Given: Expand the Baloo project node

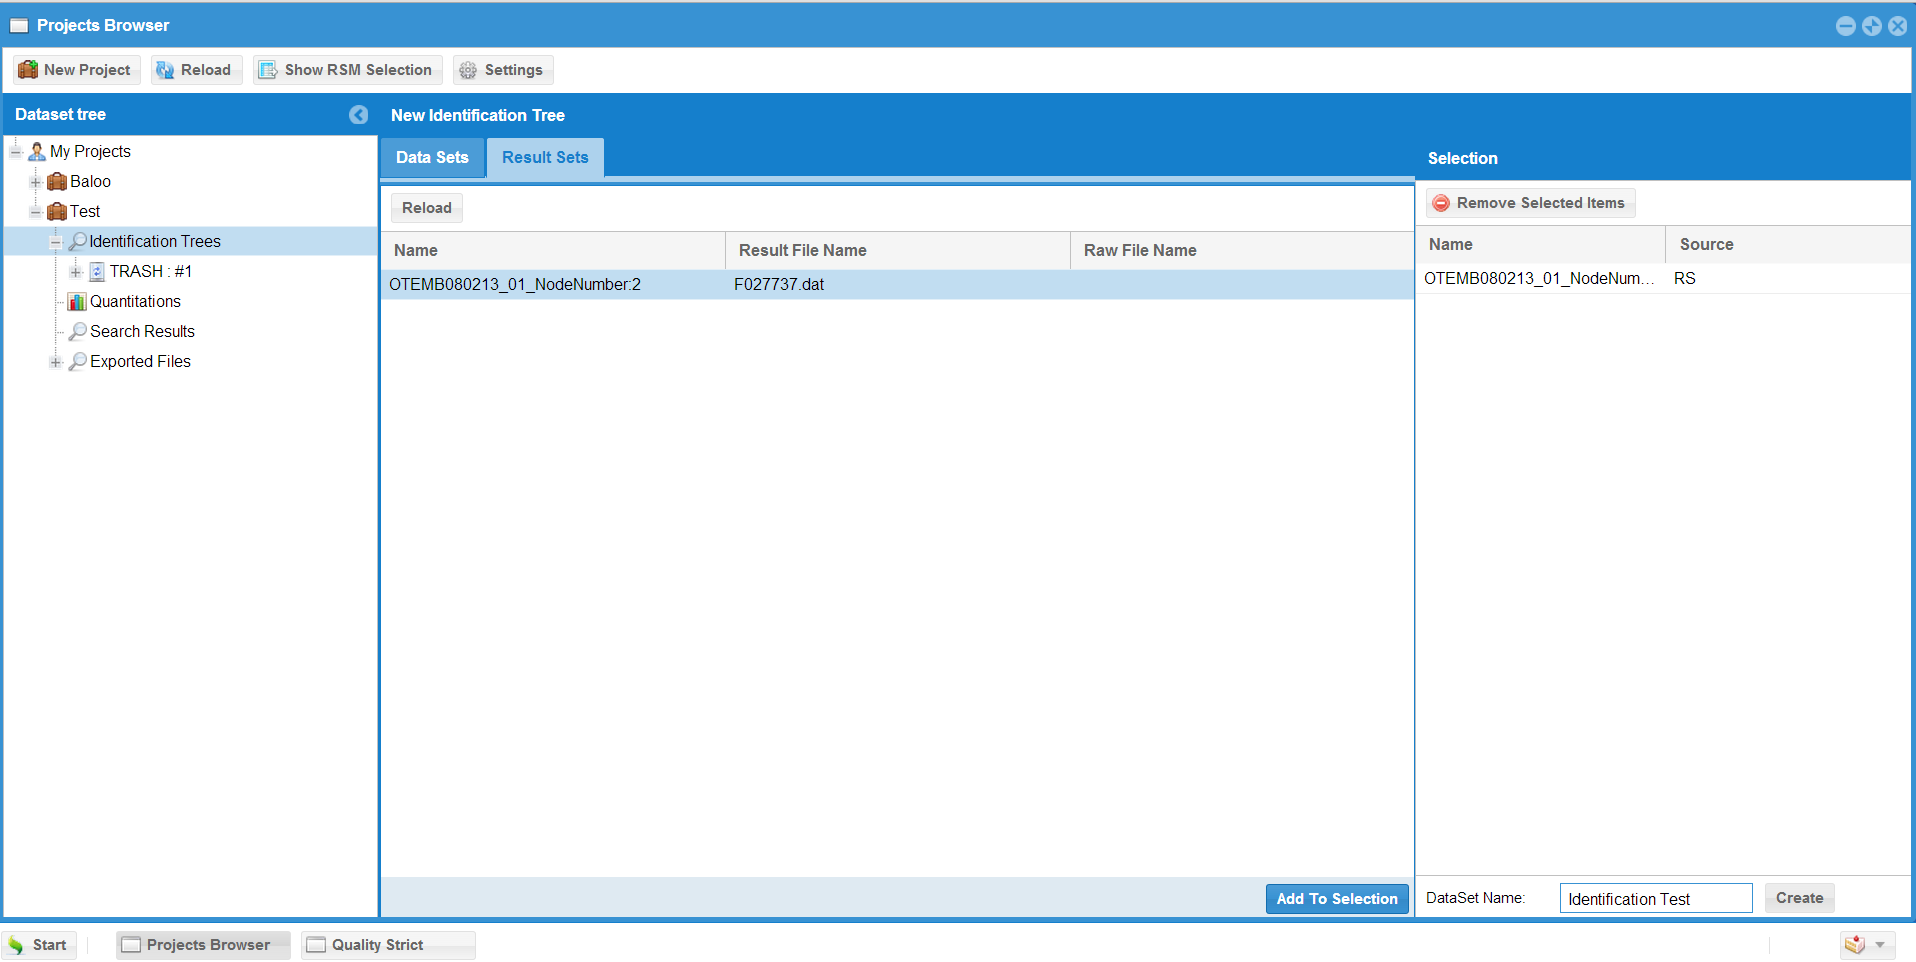Looking at the screenshot, I should coord(36,182).
